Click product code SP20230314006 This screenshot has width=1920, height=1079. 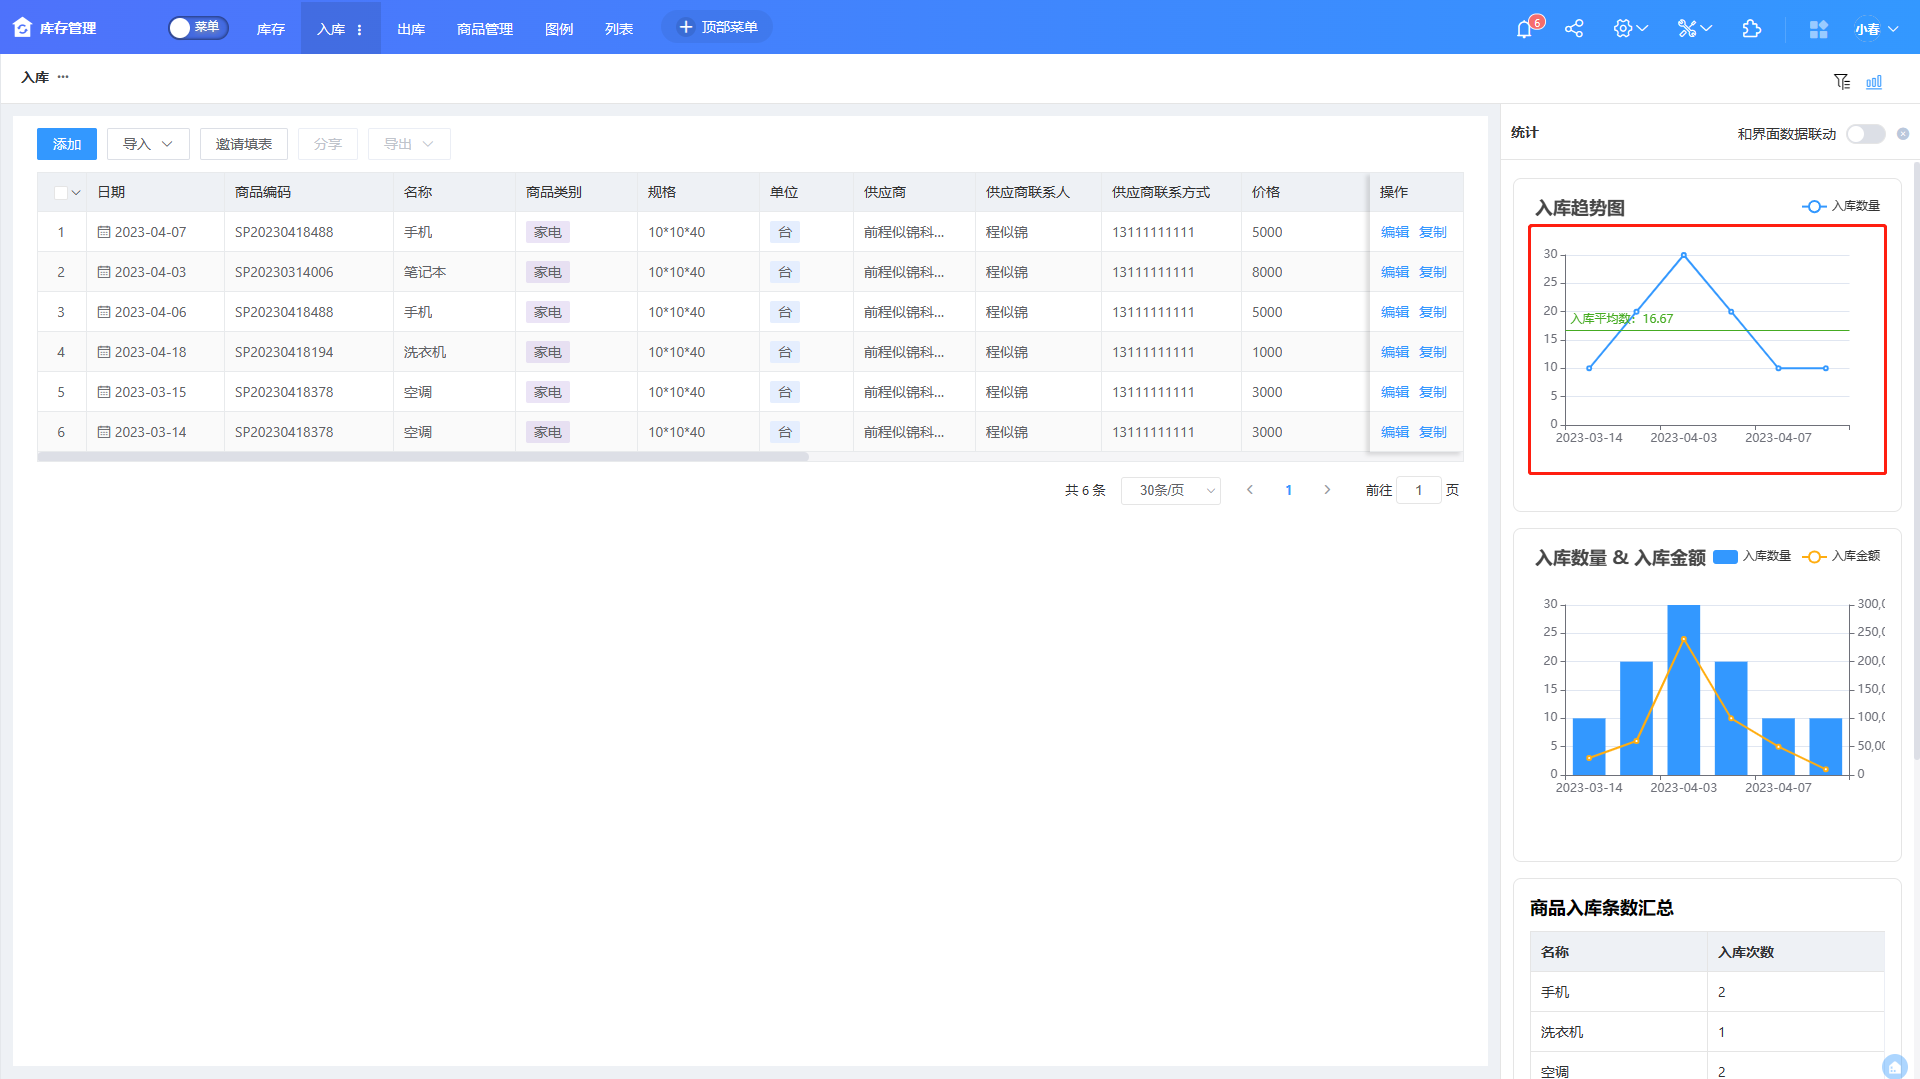pyautogui.click(x=284, y=272)
